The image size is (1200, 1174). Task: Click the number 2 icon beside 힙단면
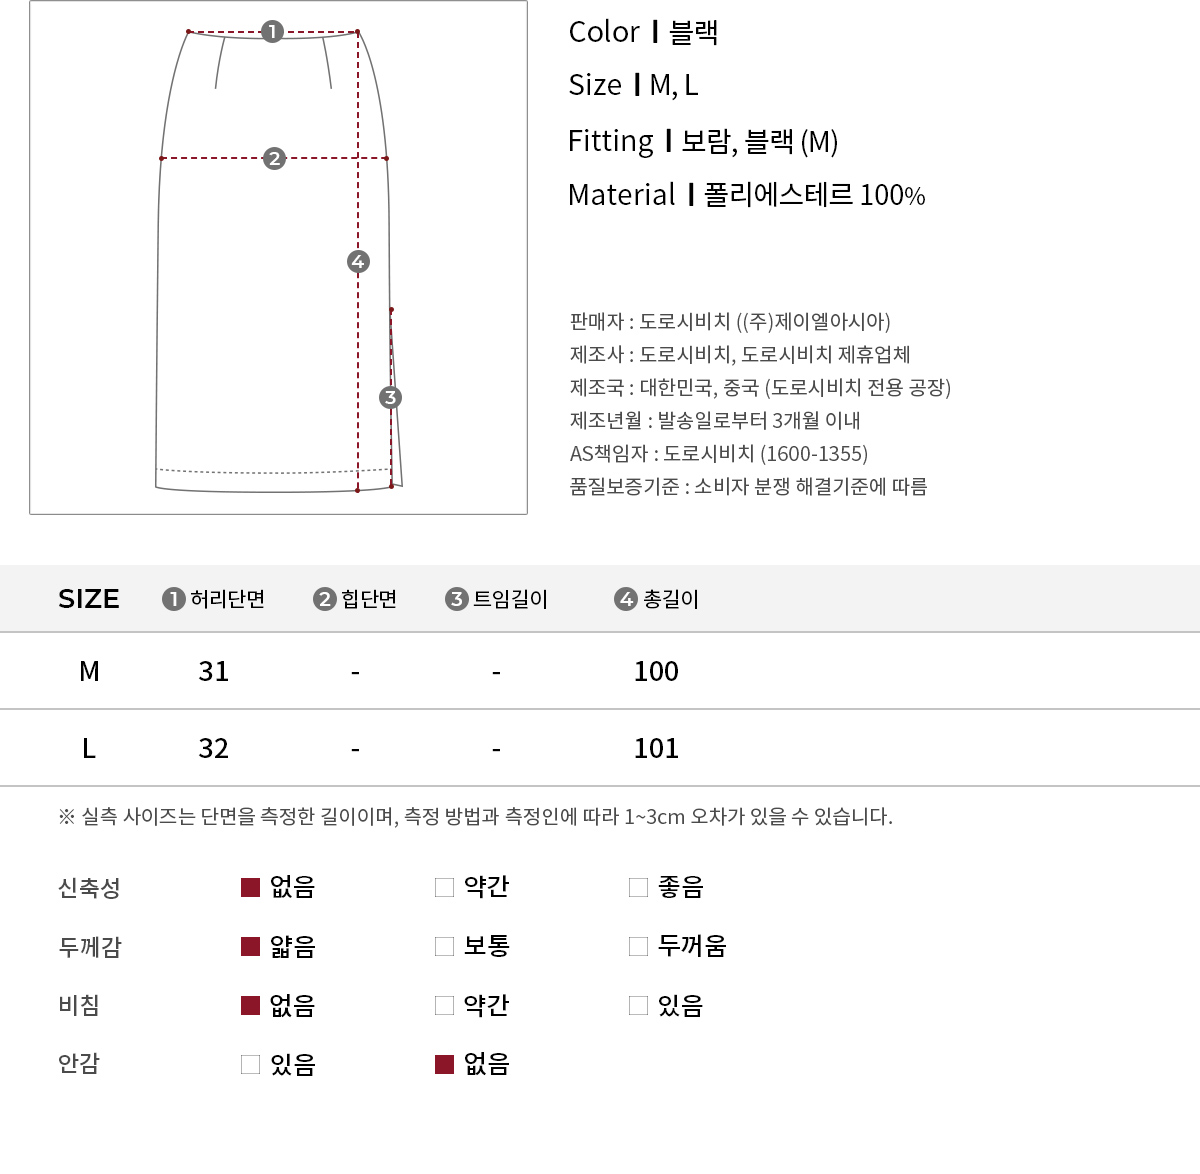(324, 599)
